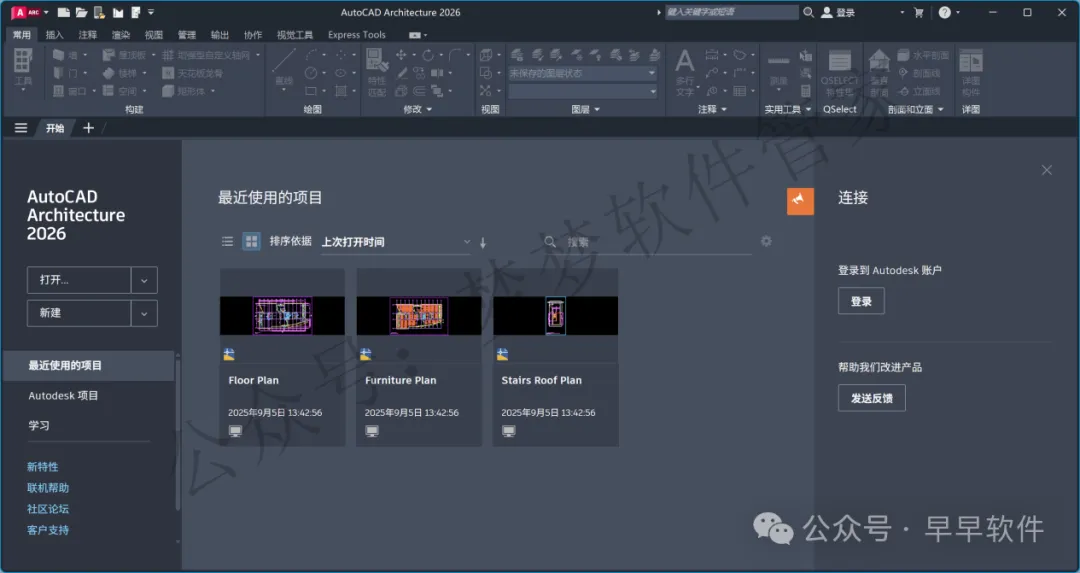The image size is (1080, 573).
Task: Select the 矩形体 (Box) tool
Action: tap(185, 90)
